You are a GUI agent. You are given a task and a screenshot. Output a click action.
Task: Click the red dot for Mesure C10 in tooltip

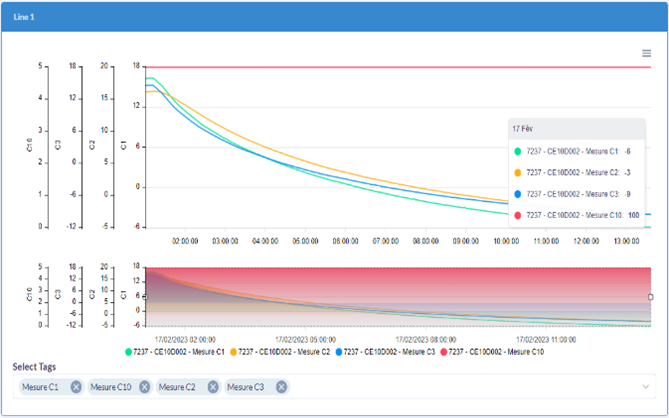coord(518,215)
